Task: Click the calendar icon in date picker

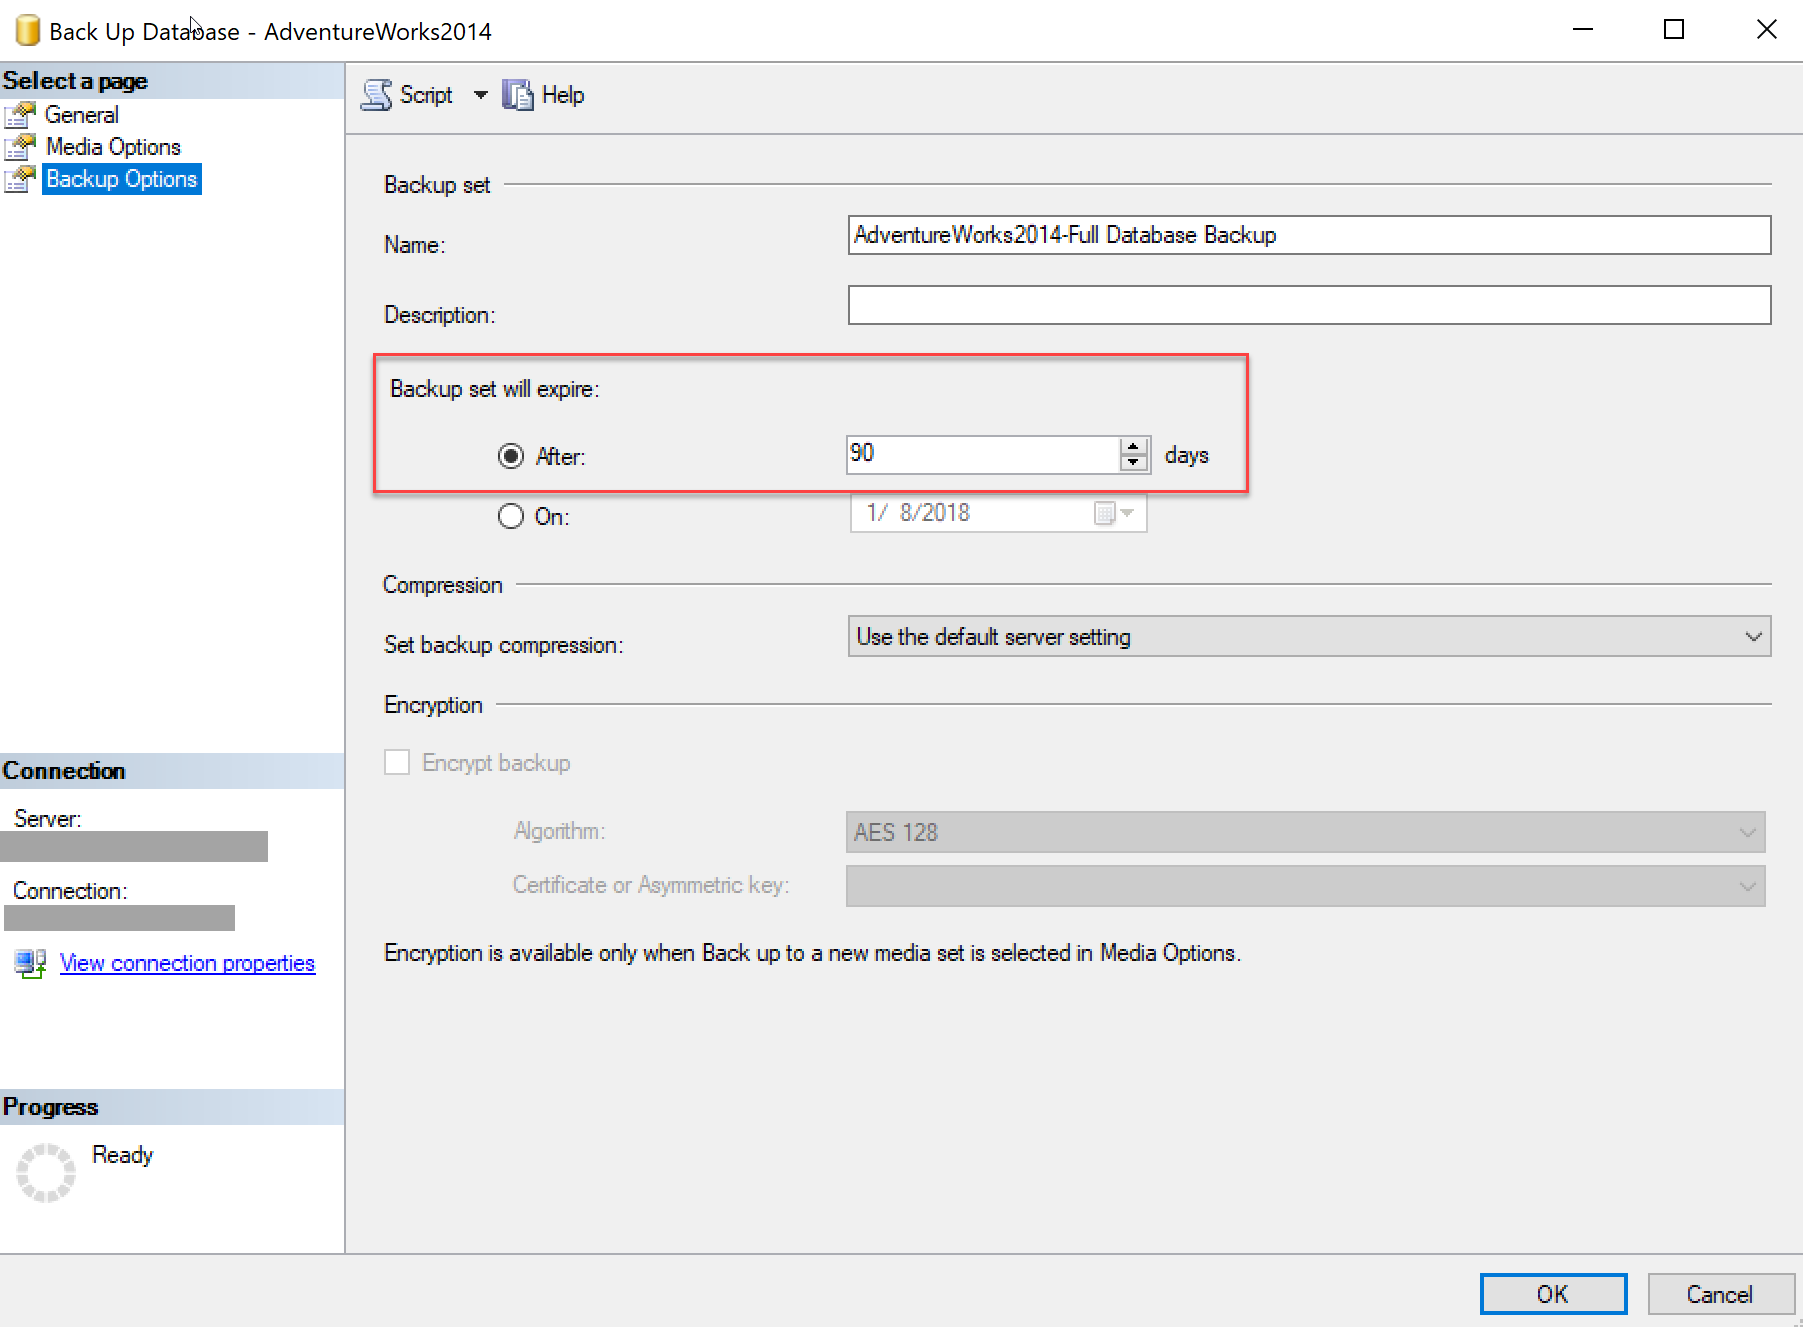Action: (x=1104, y=513)
